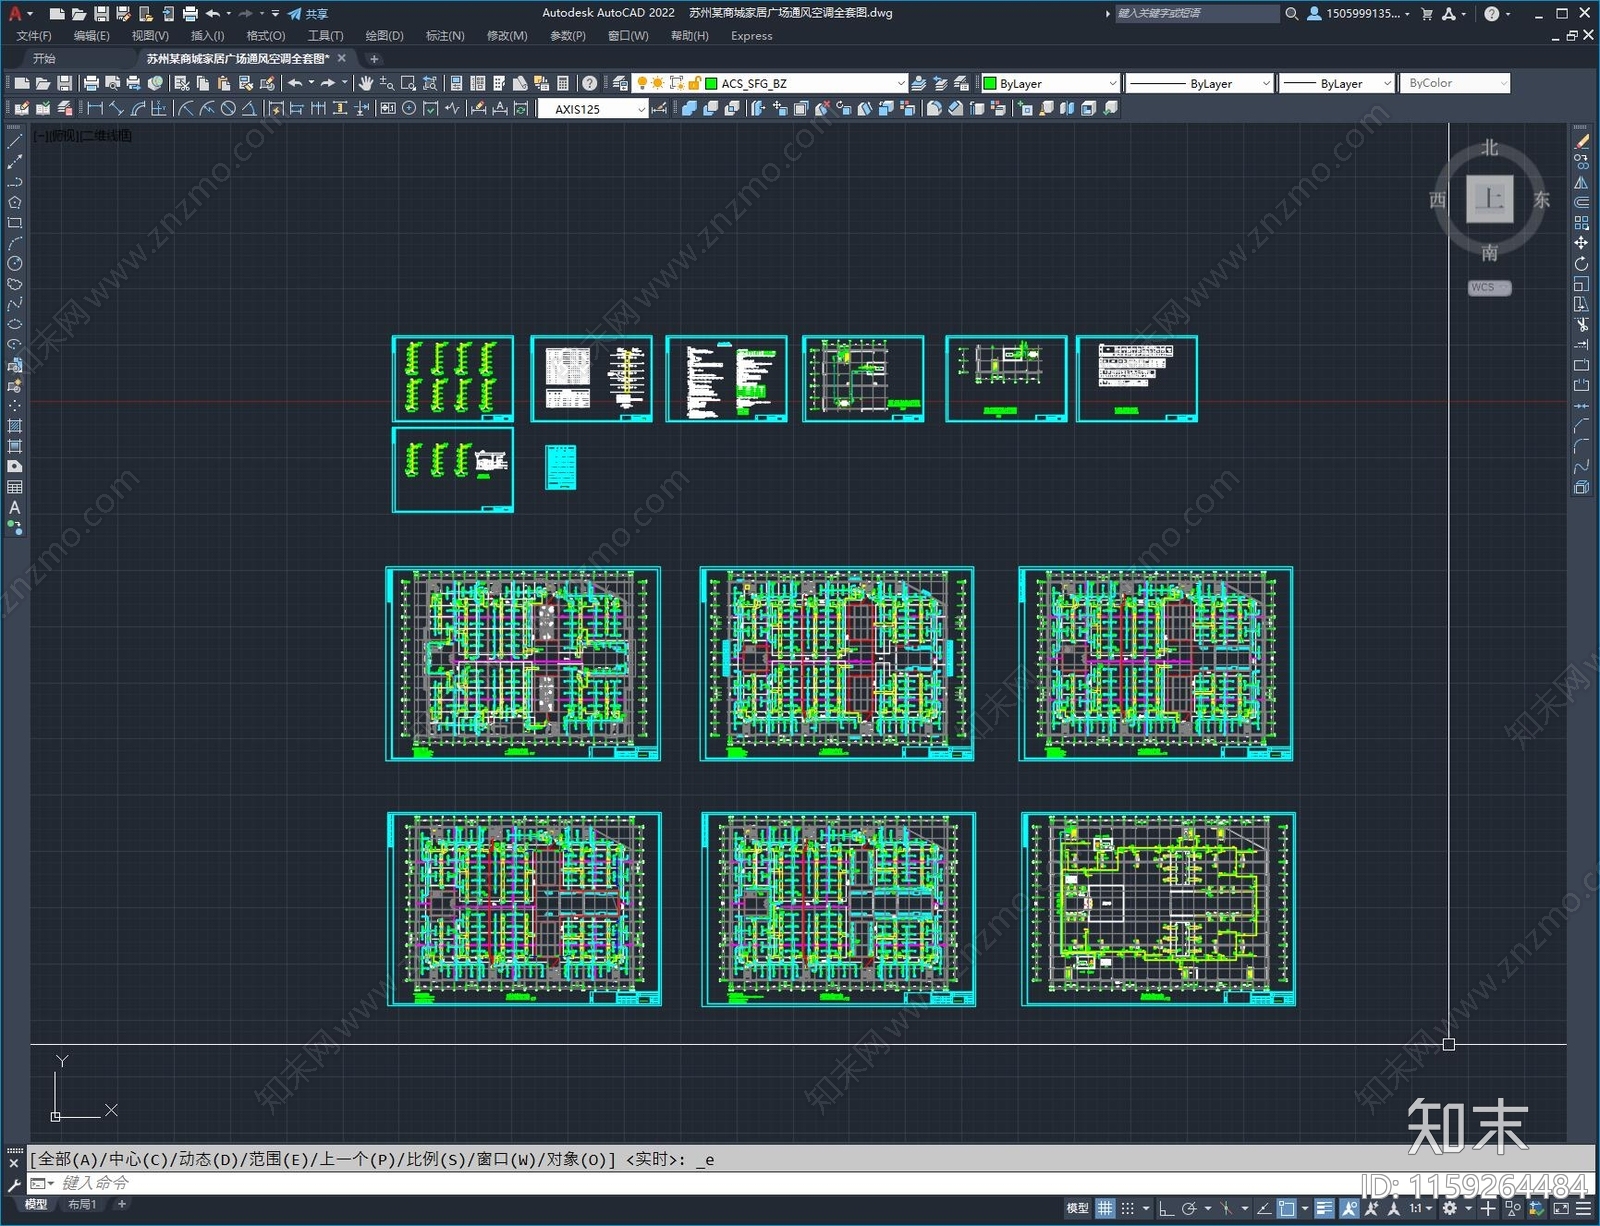The width and height of the screenshot is (1600, 1226).
Task: Switch to 布局1 layout tab
Action: pos(82,1205)
